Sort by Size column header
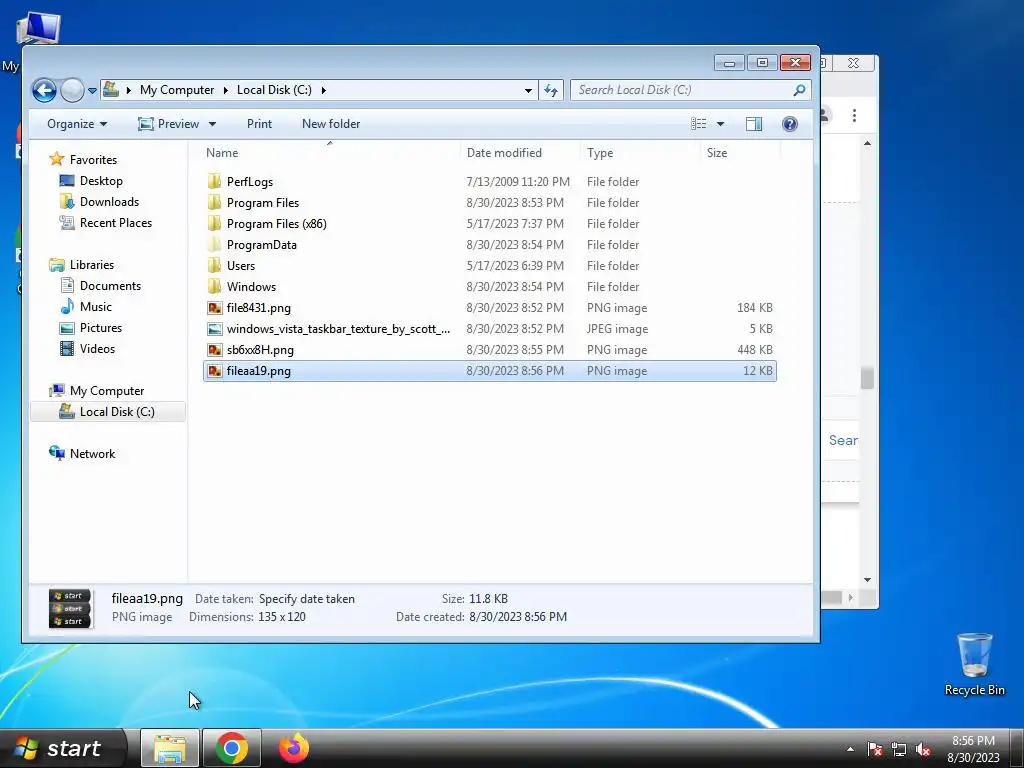 [716, 153]
